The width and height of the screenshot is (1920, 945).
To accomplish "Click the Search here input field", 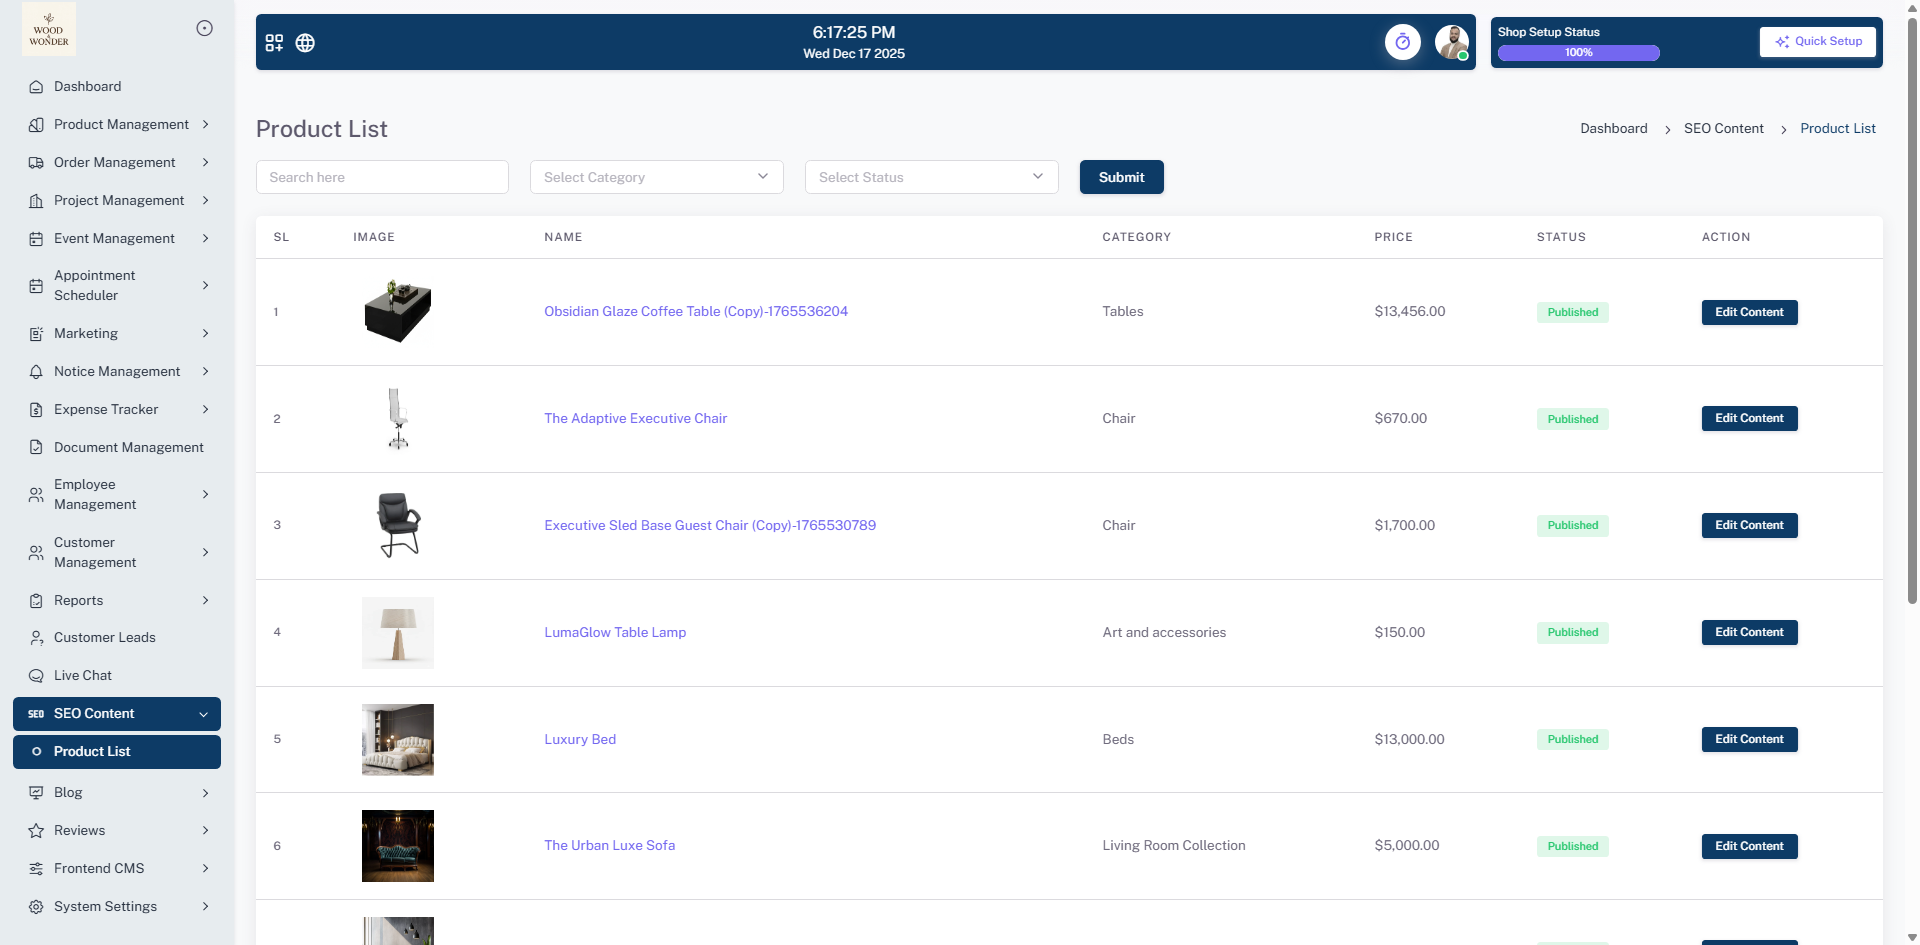I will [382, 177].
